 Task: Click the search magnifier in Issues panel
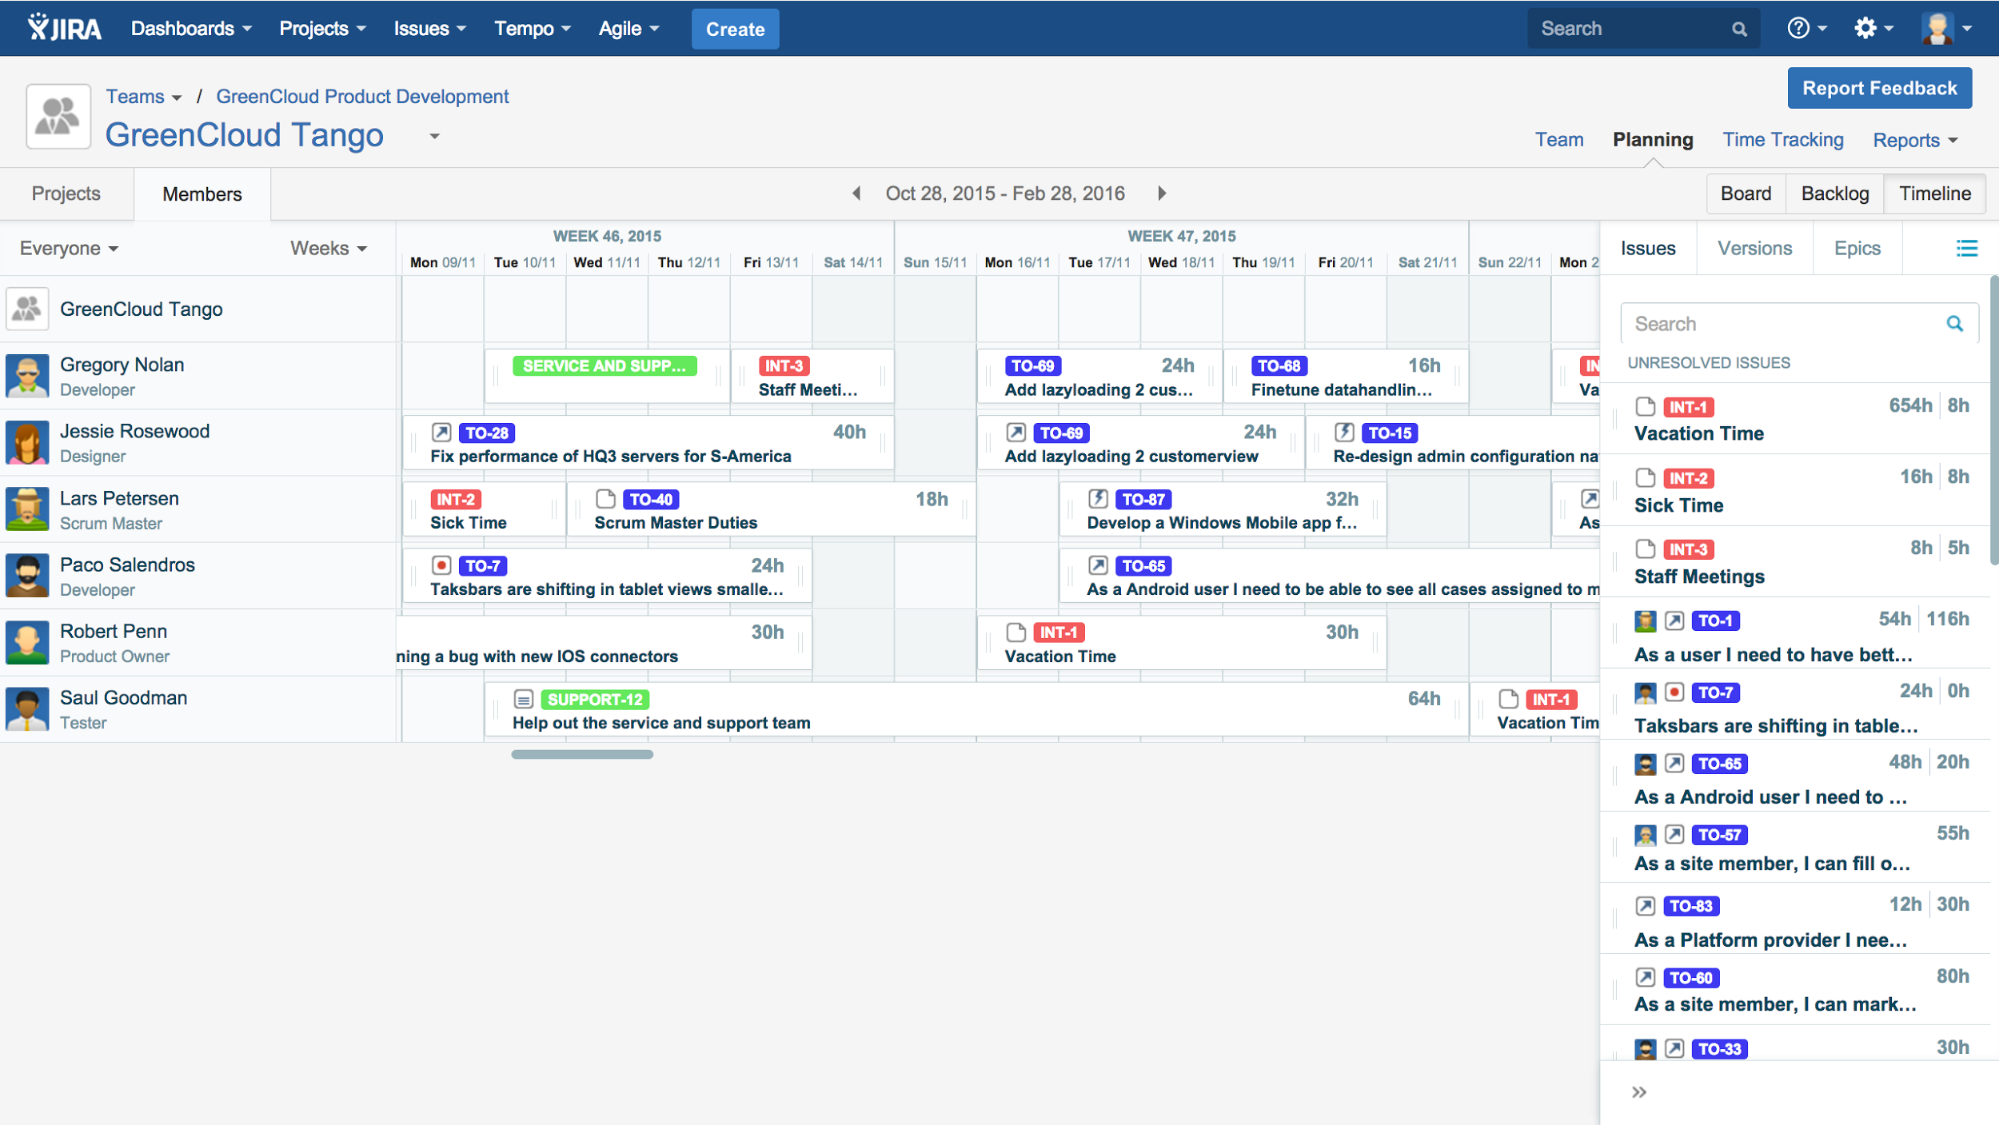click(1954, 324)
